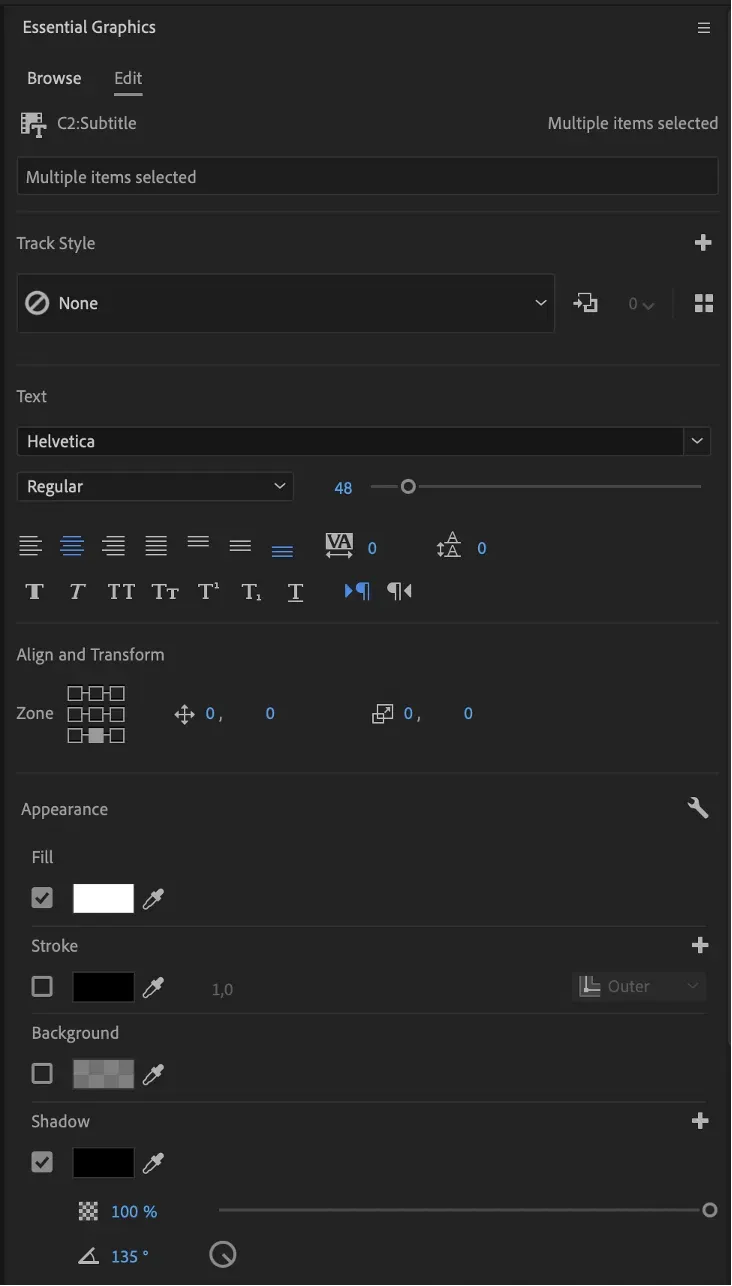Push style to track icon
732x1286 pixels.
[585, 303]
